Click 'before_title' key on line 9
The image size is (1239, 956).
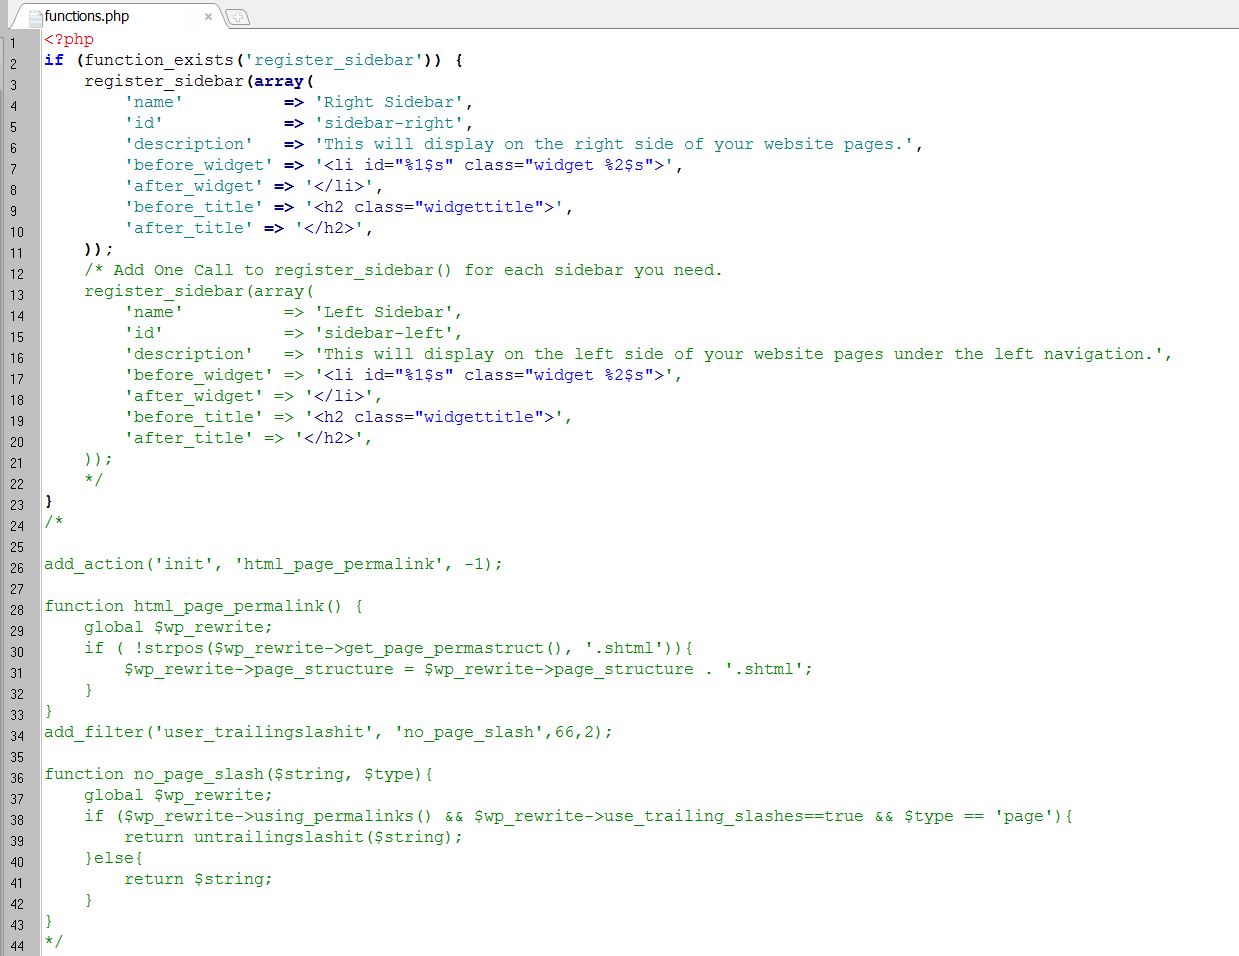(194, 207)
